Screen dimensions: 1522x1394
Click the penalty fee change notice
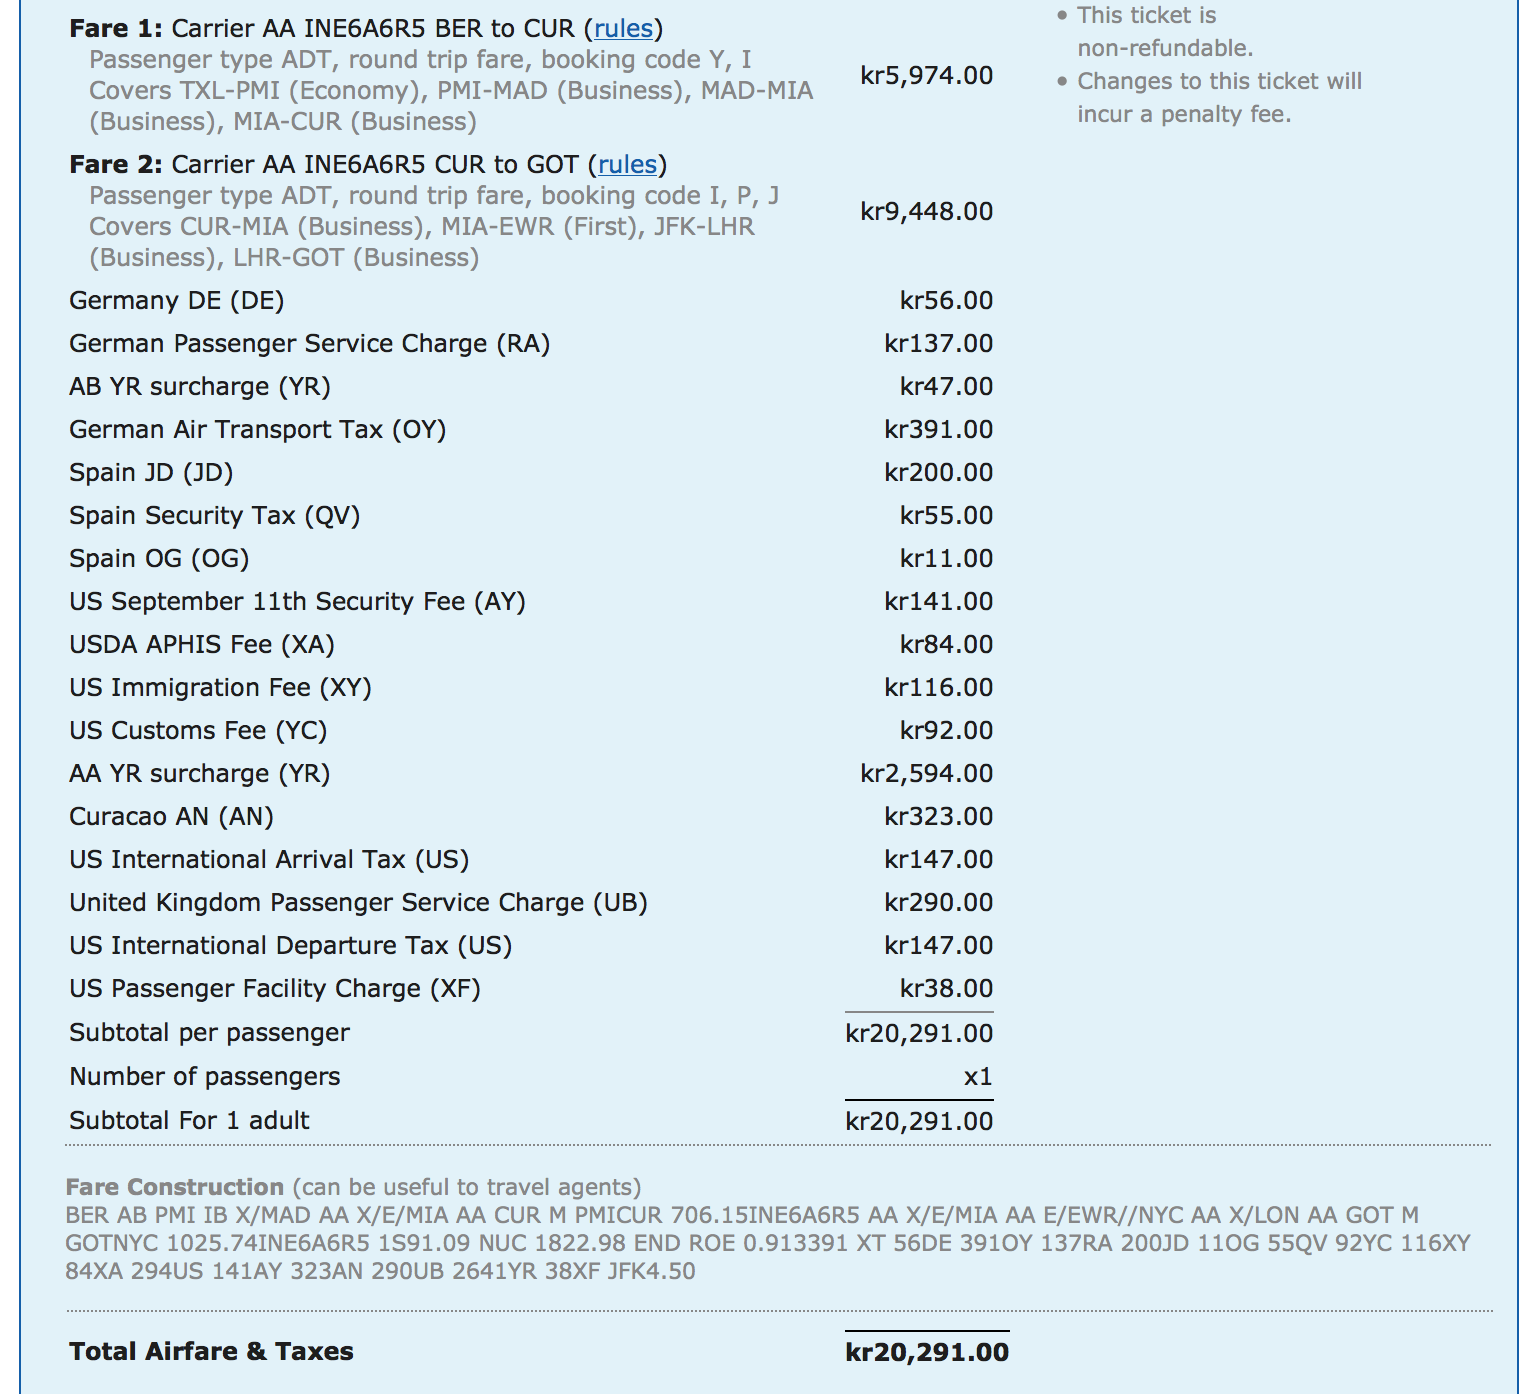[1218, 98]
